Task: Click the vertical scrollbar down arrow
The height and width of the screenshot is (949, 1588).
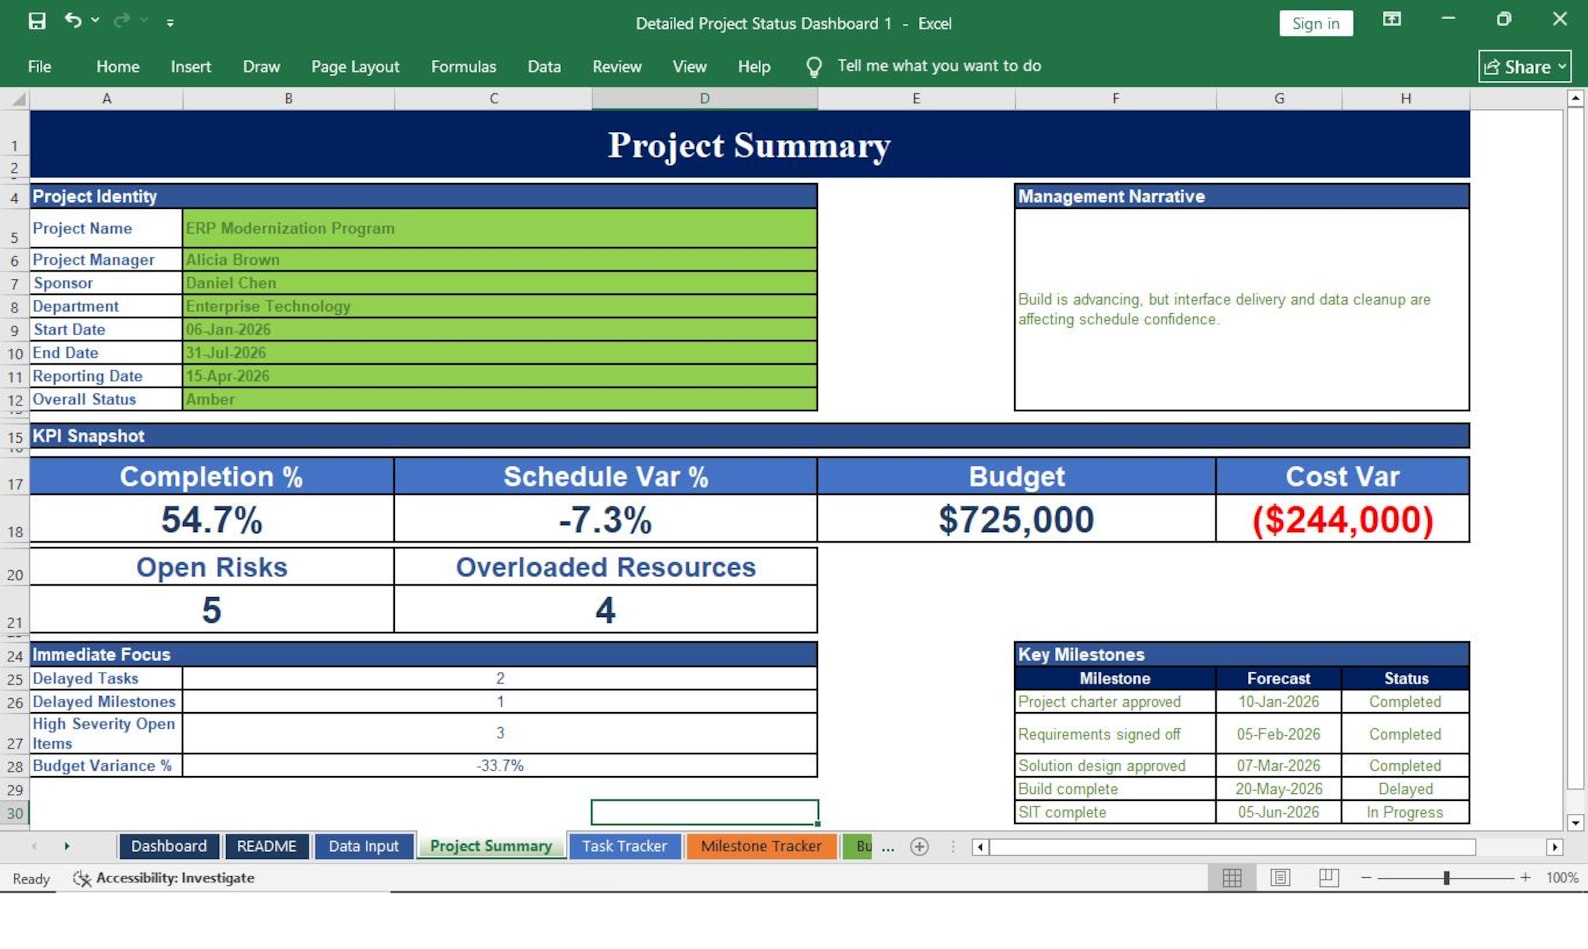Action: tap(1575, 823)
